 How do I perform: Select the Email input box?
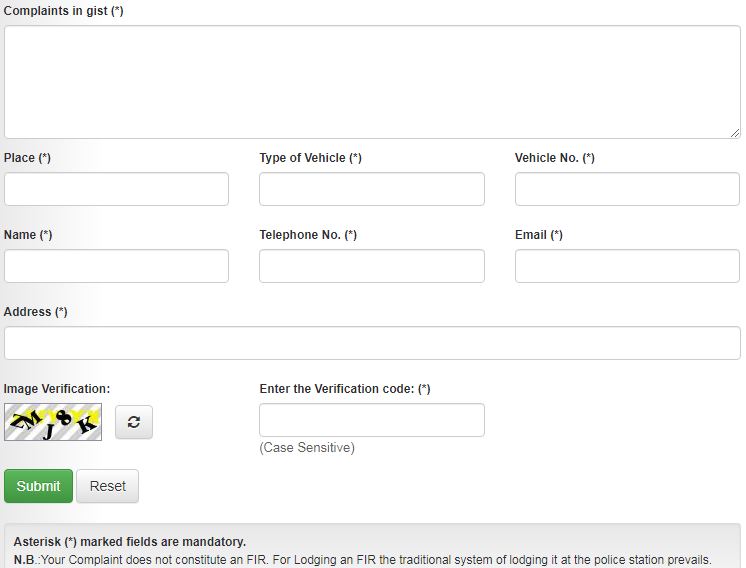tap(628, 266)
